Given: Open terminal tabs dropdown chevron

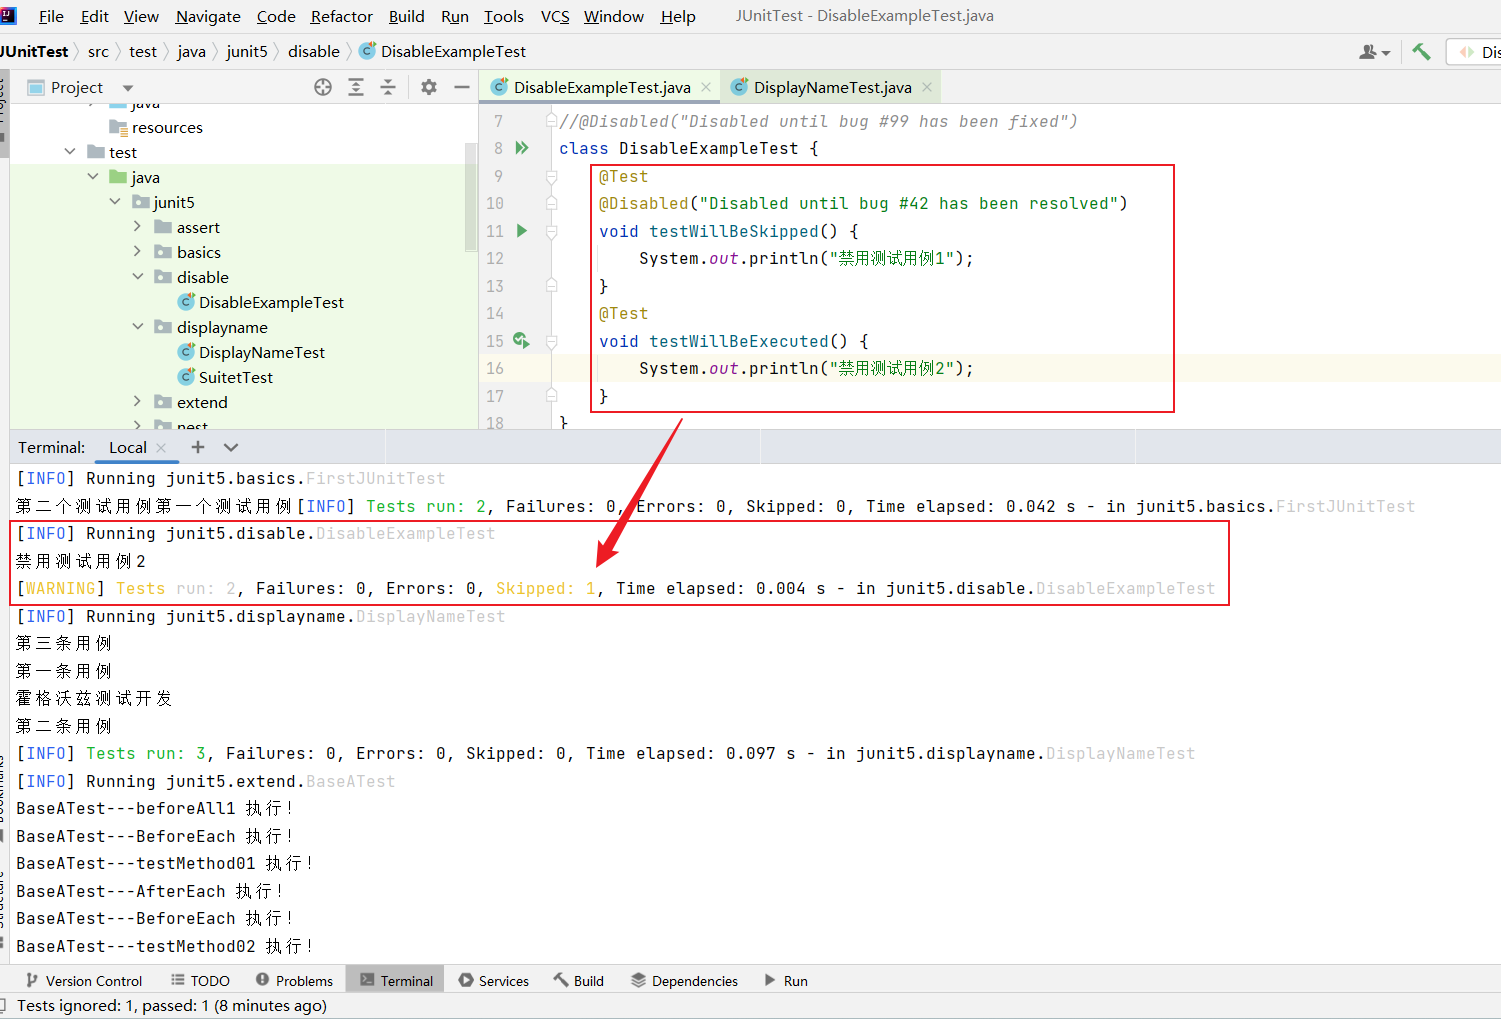Looking at the screenshot, I should pos(231,447).
